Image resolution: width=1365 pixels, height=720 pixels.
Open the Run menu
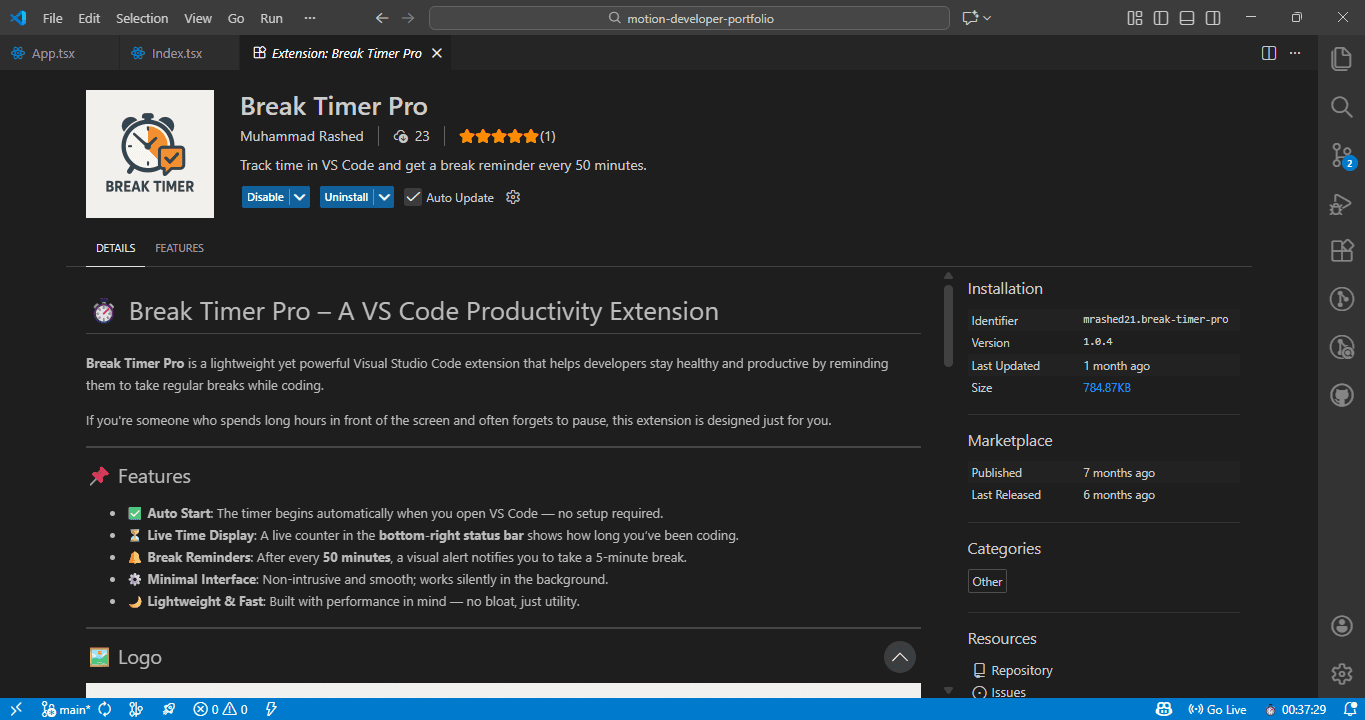pos(271,18)
